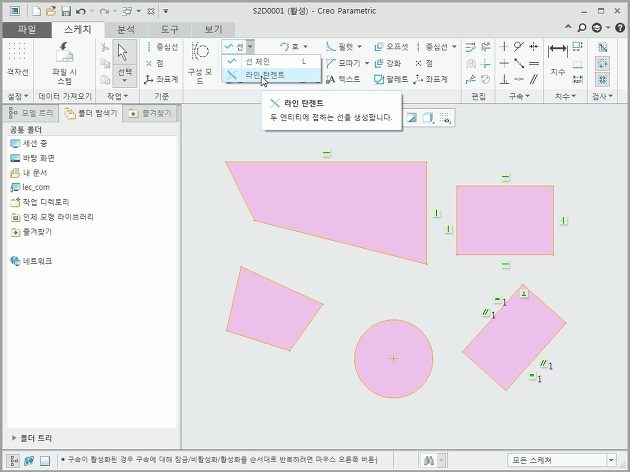This screenshot has height=472, width=630.
Task: Expand the 검사 group menu
Action: (x=602, y=96)
